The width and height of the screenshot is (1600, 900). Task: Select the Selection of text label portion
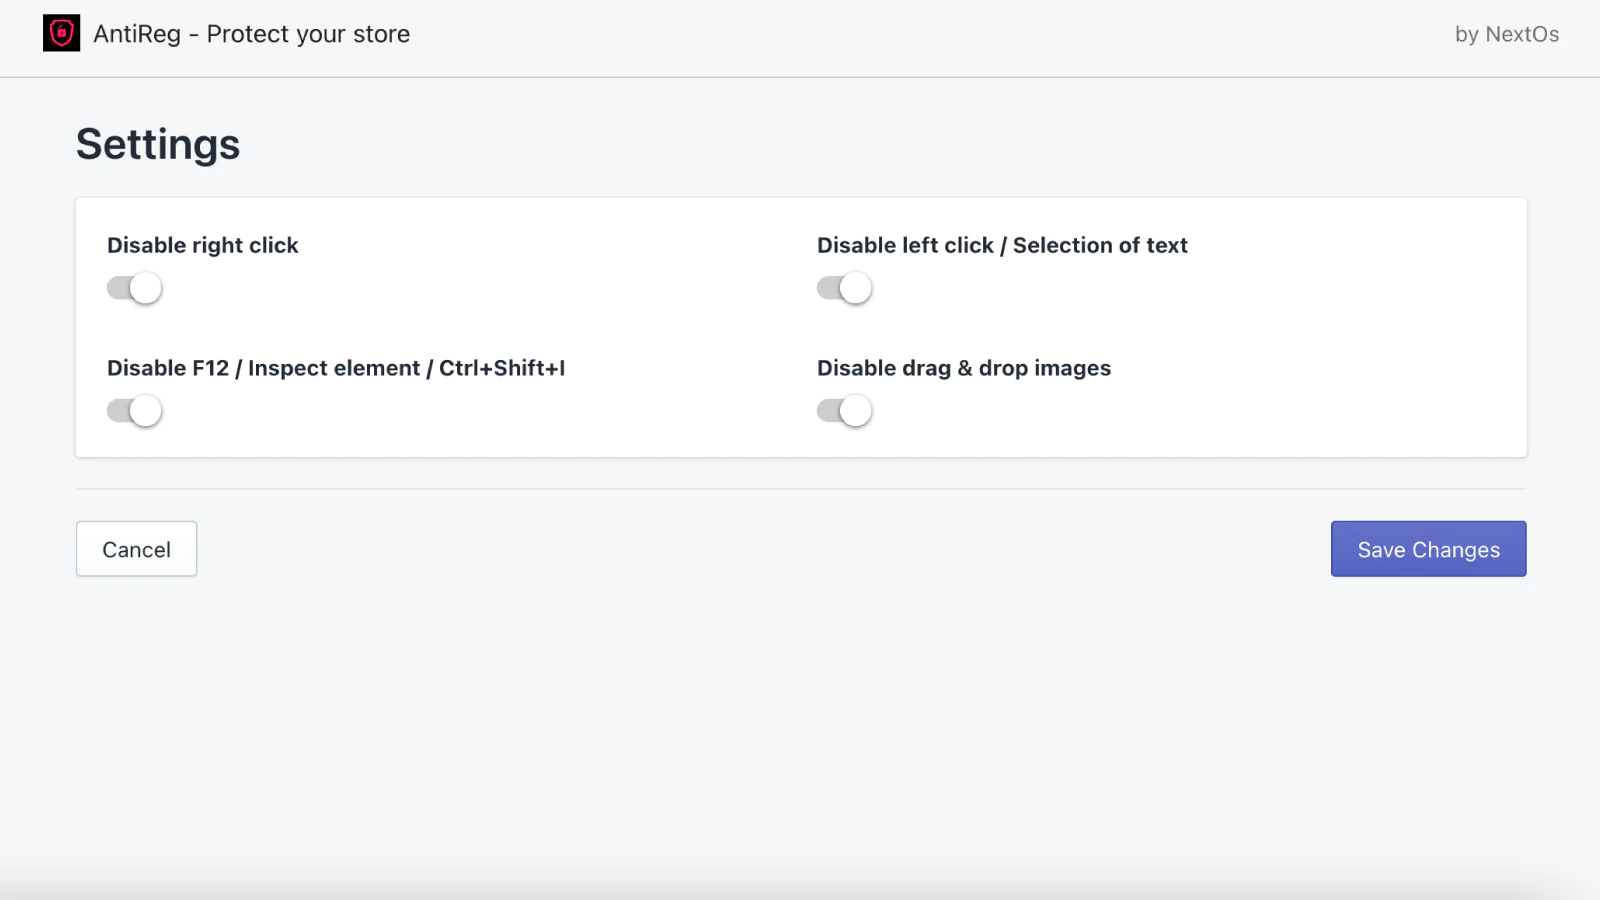pyautogui.click(x=1100, y=245)
